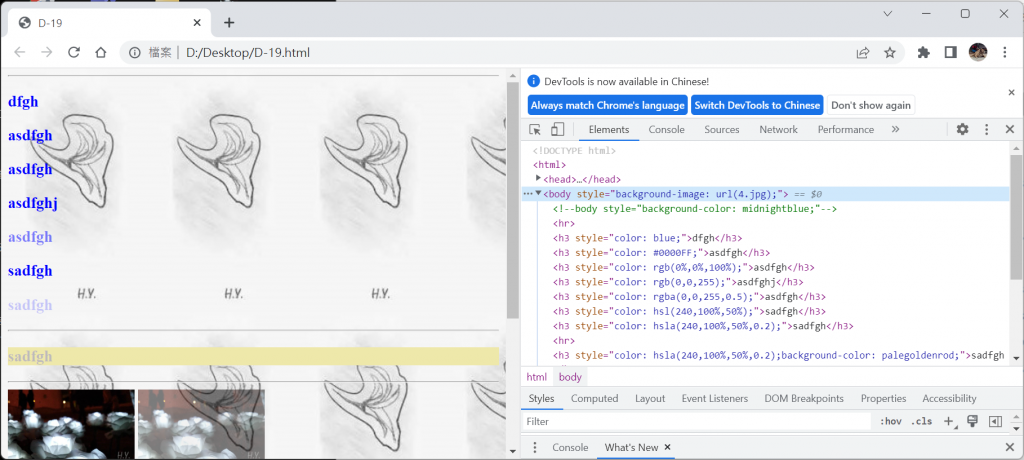1024x460 pixels.
Task: Open the Properties sidebar tab
Action: coord(883,399)
